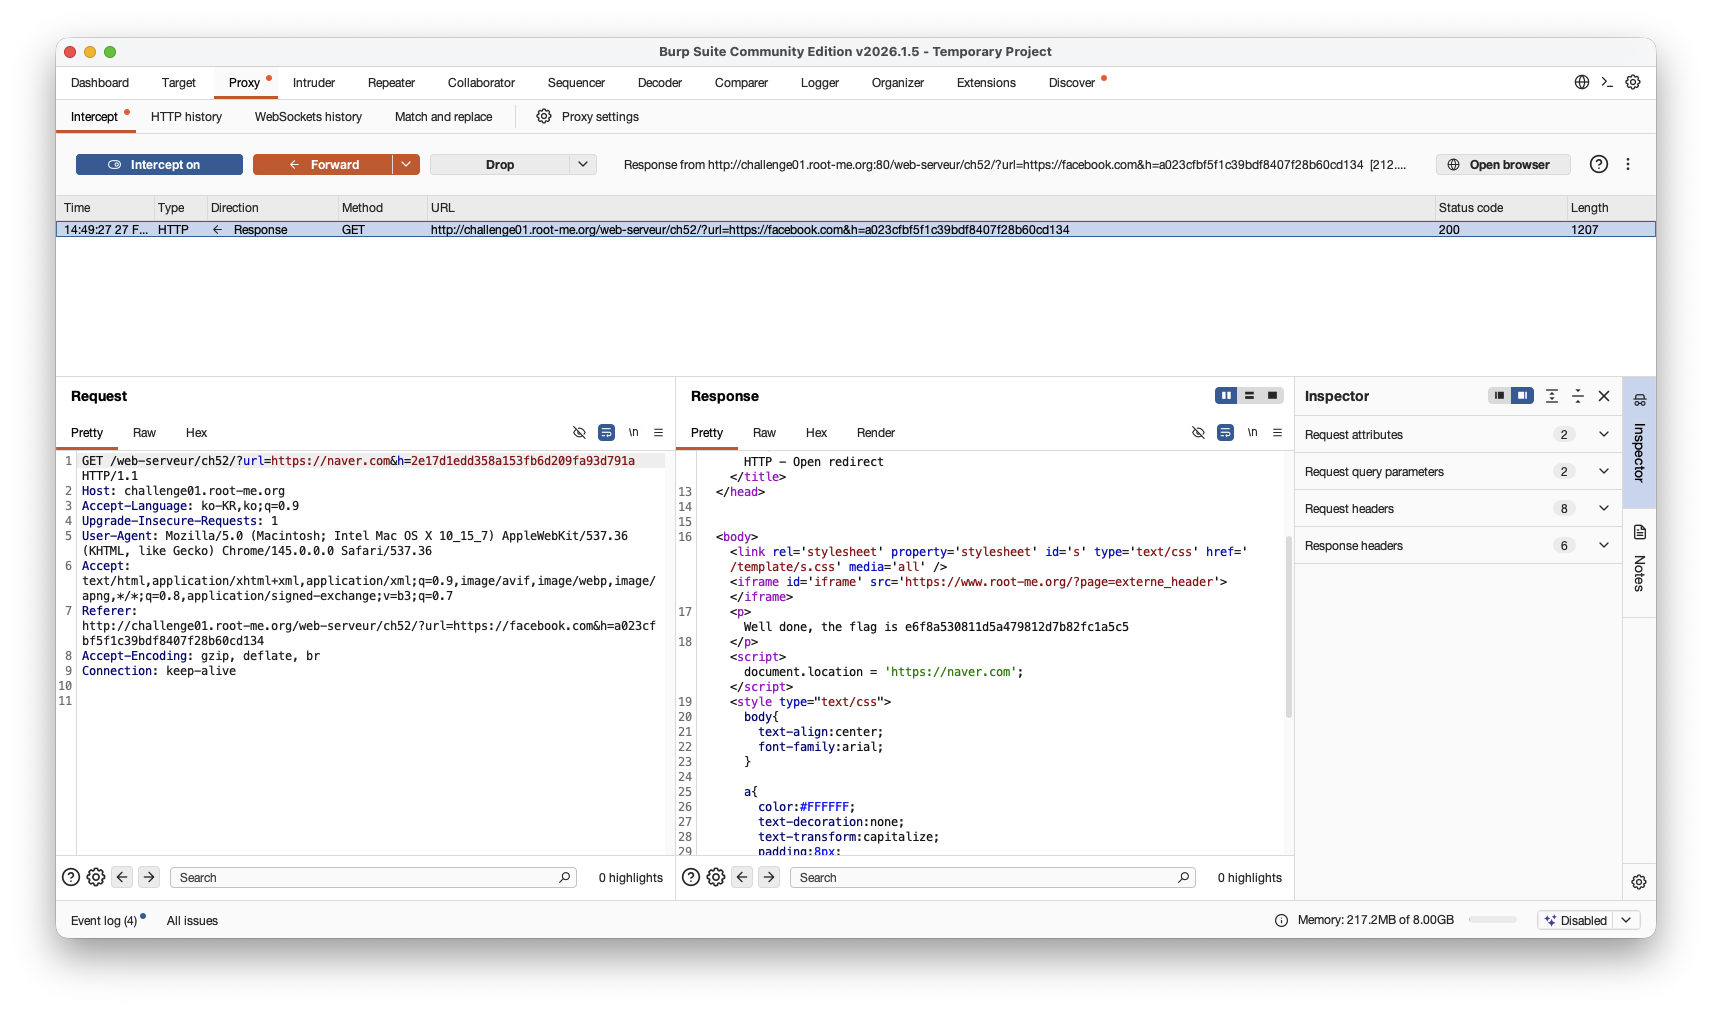Dock Inspector panel with left layout icon
This screenshot has width=1712, height=1012.
pos(1499,395)
